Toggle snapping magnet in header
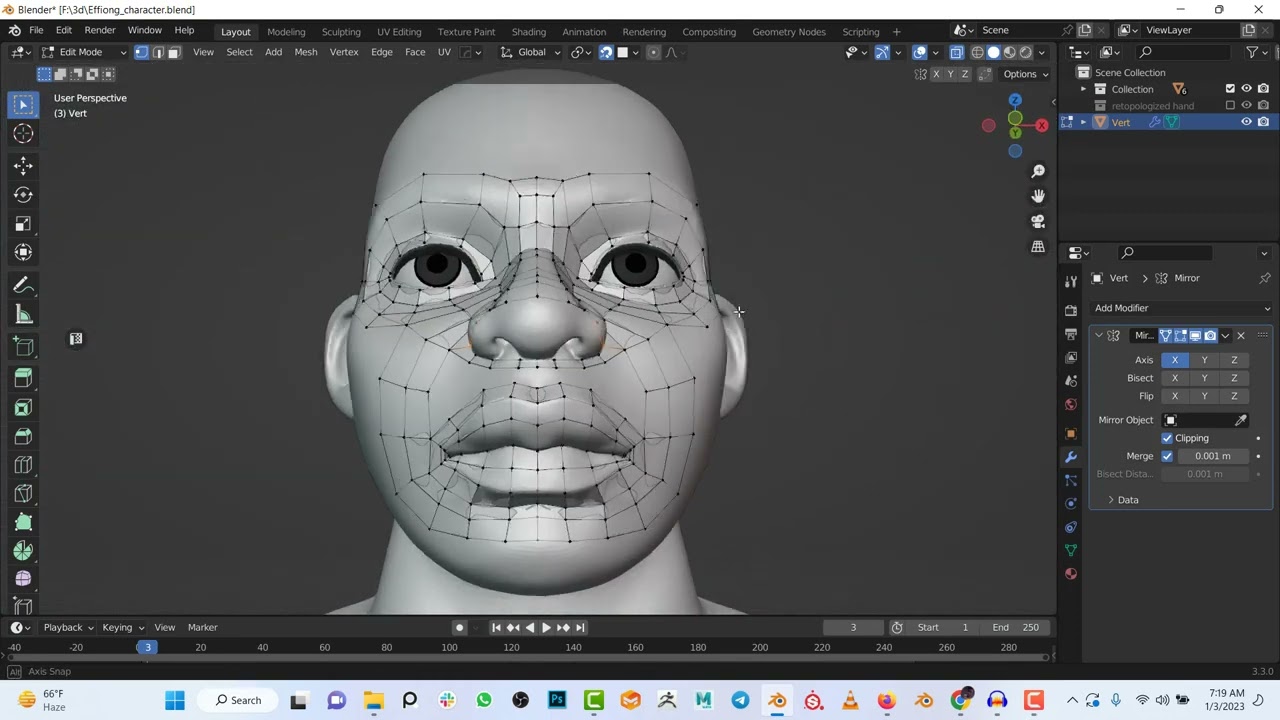Screen dimensions: 1280x720 pyautogui.click(x=606, y=52)
